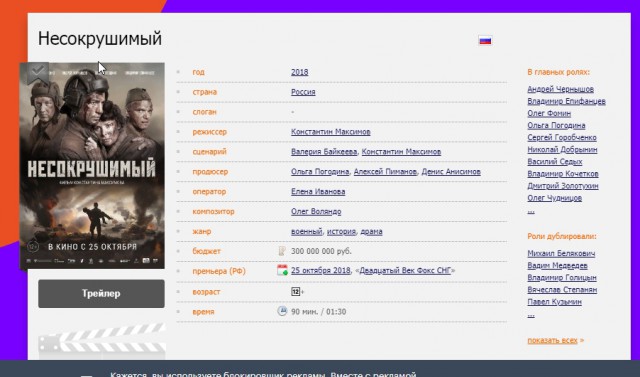
Task: Select the драма genre link
Action: point(371,231)
